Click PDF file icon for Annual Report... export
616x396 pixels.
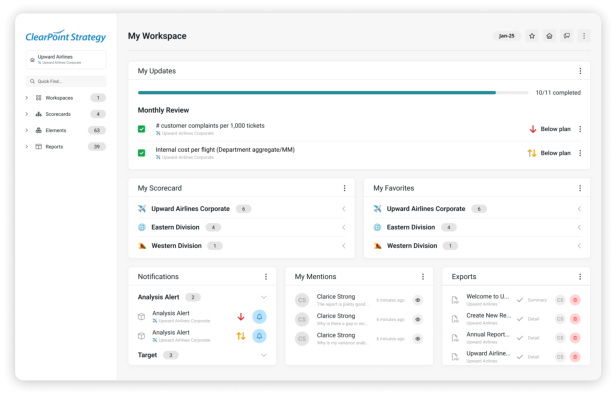coord(455,338)
